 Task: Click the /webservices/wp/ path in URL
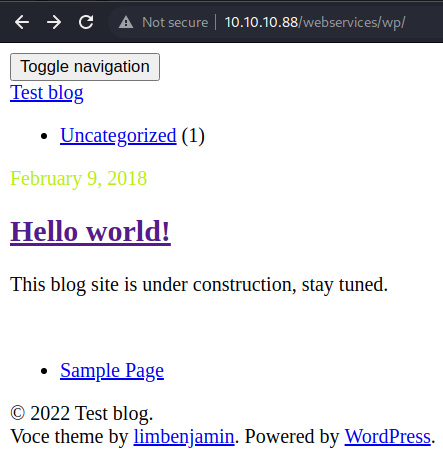(352, 22)
